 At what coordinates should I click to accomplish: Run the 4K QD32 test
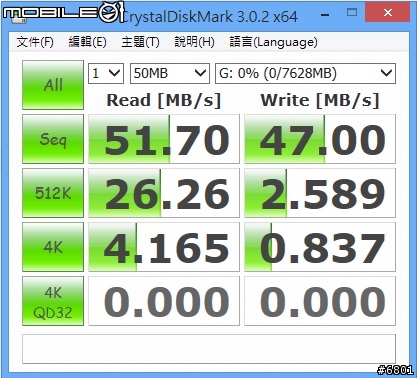pos(53,301)
